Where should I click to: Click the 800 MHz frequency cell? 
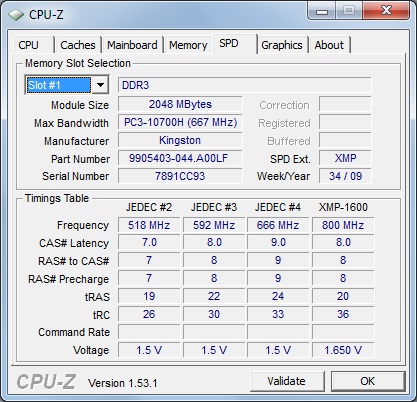point(343,225)
